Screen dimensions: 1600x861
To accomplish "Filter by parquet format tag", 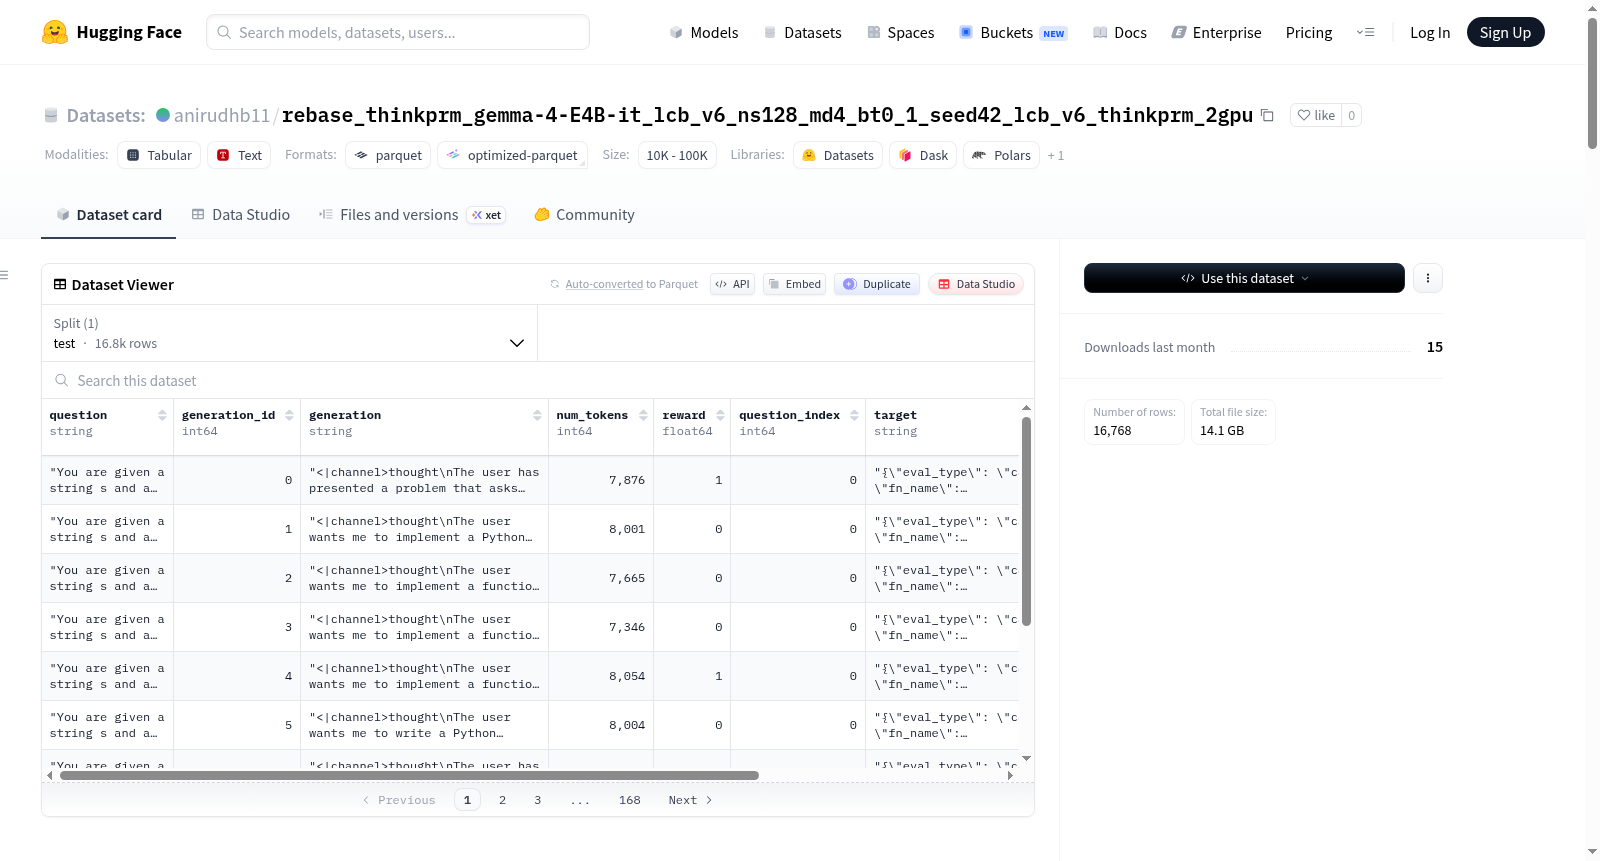I will point(388,155).
